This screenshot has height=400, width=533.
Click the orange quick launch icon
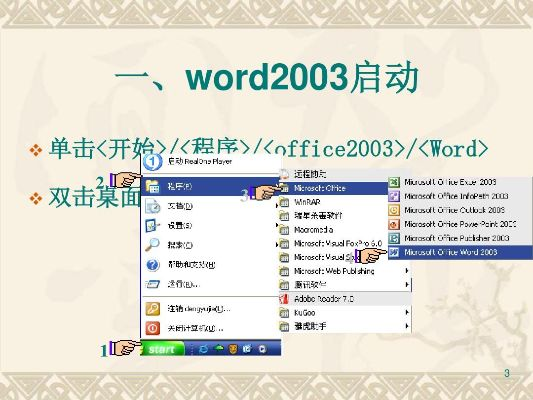point(233,349)
